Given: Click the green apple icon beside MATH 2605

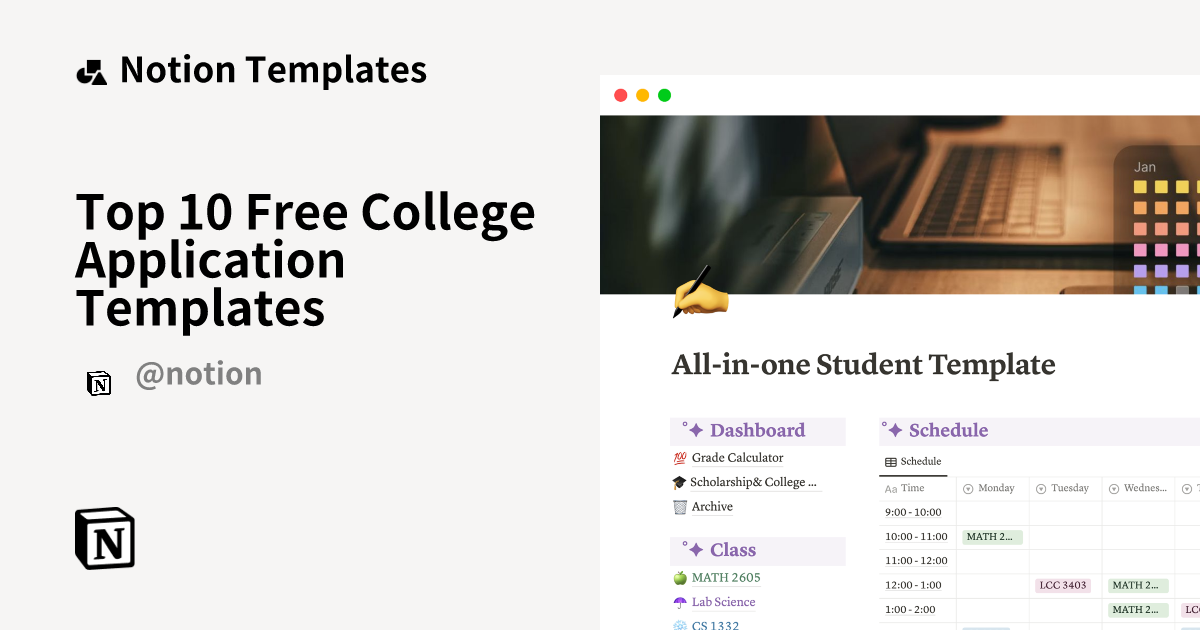Looking at the screenshot, I should click(x=680, y=578).
